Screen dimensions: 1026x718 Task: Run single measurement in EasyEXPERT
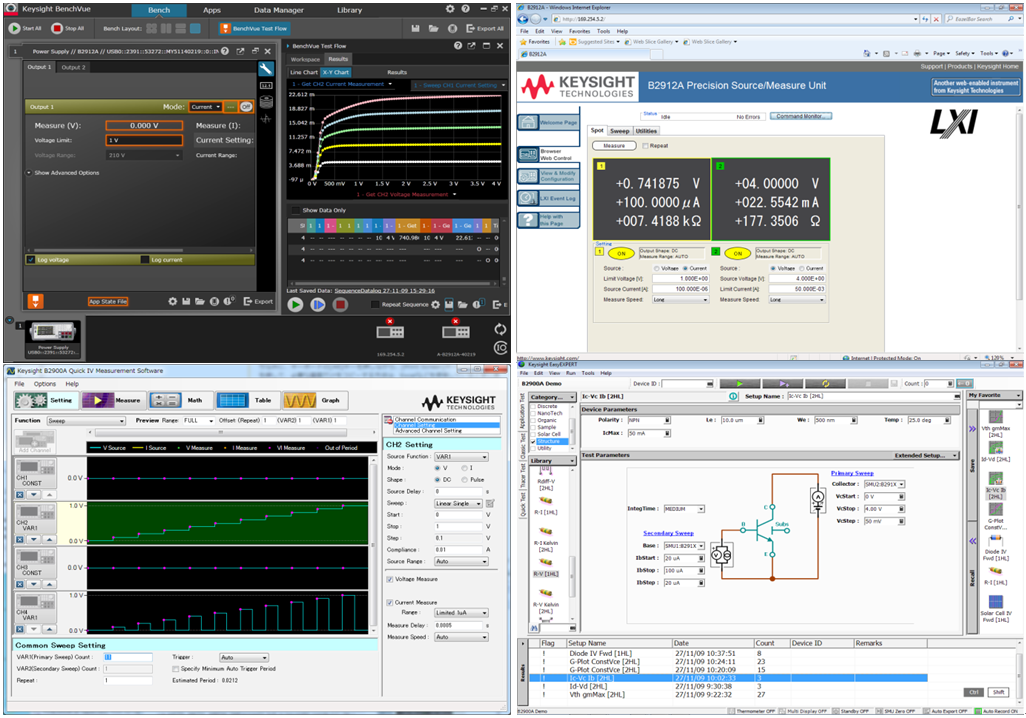(x=740, y=384)
